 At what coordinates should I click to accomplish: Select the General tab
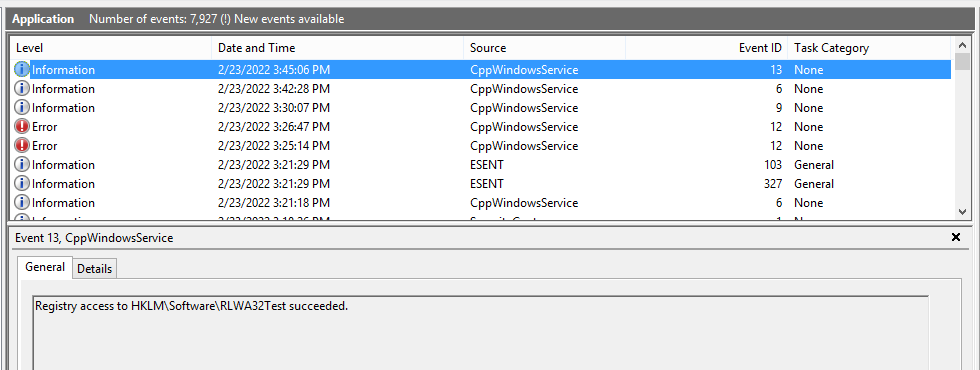44,267
